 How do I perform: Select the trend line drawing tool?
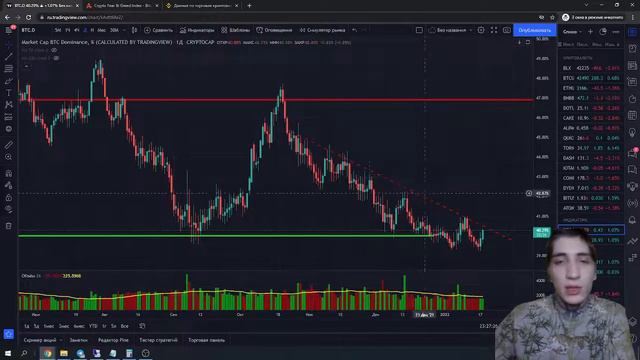pos(9,56)
